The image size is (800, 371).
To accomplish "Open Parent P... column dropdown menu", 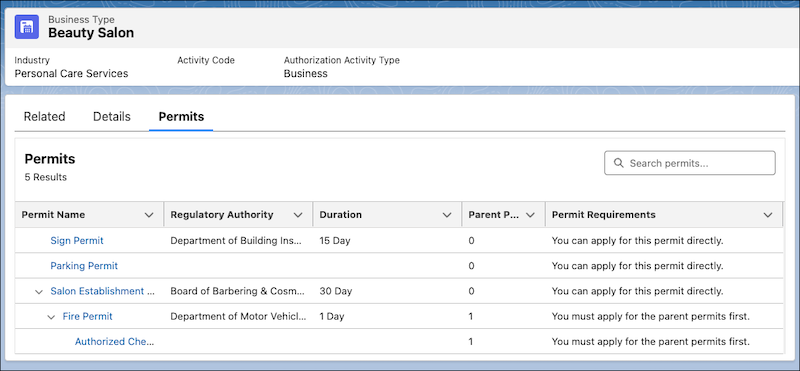I will [530, 215].
